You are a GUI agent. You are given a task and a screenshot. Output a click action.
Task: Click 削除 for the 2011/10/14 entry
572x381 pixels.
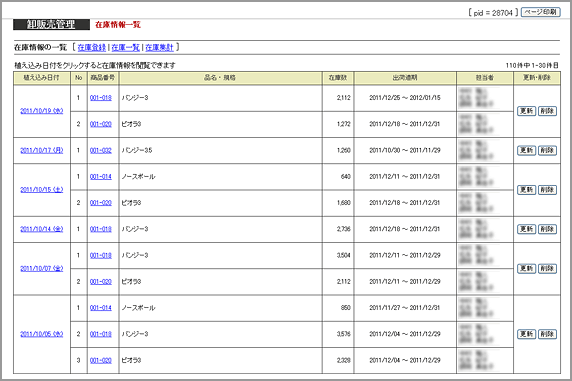[x=547, y=229]
